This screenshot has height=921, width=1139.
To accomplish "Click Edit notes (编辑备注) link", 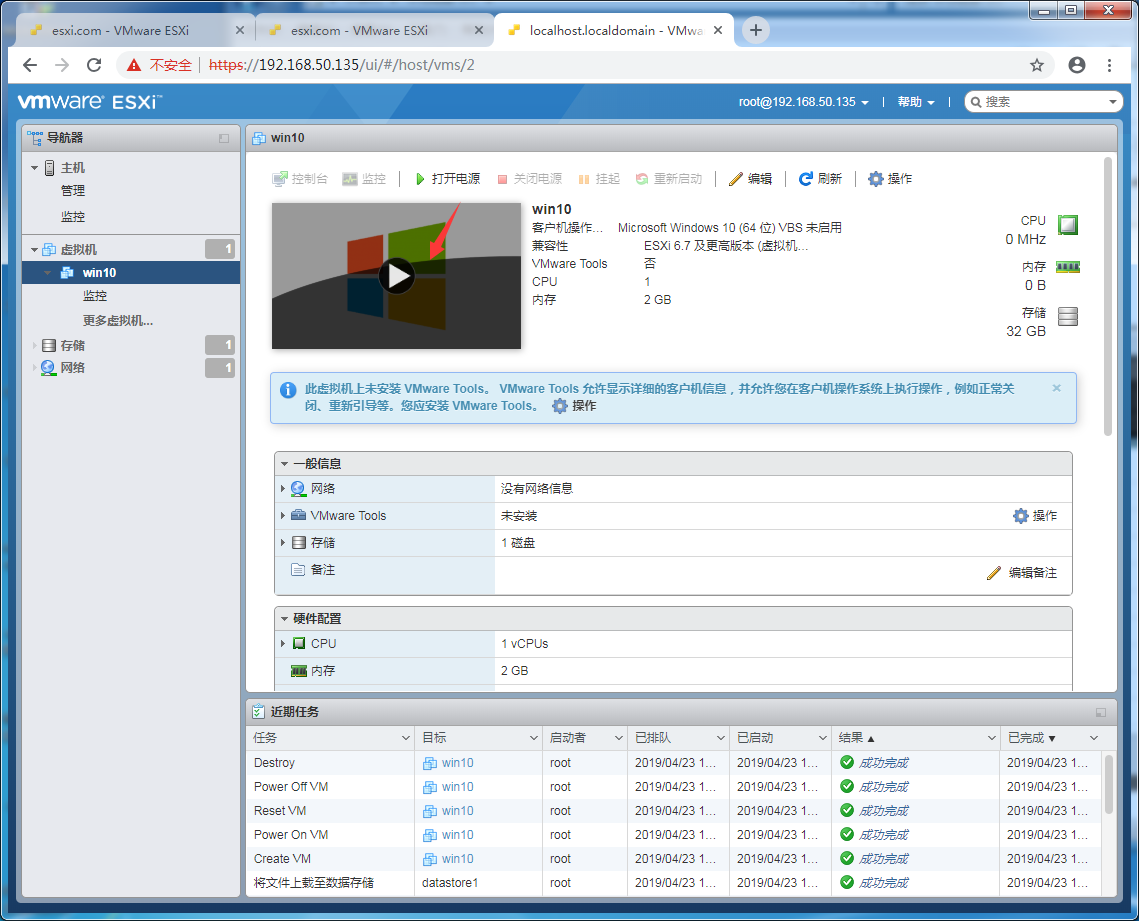I will click(x=1022, y=573).
